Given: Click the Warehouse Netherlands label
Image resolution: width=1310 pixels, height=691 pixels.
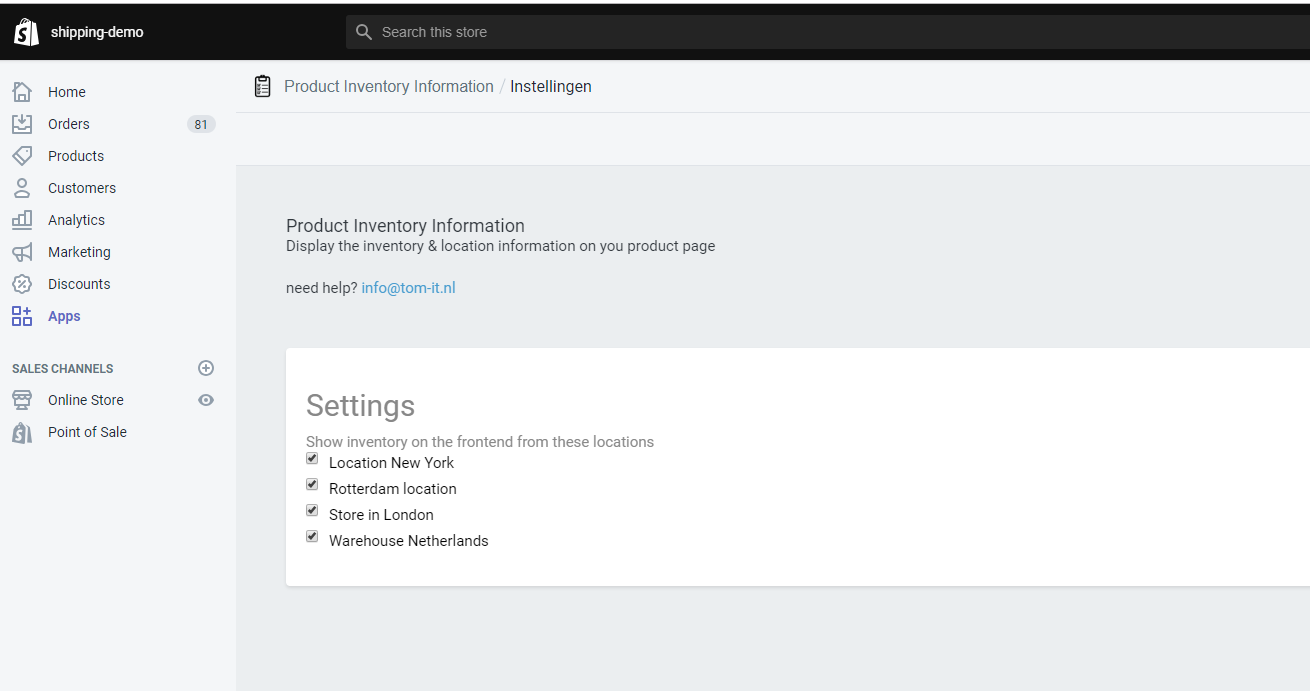Looking at the screenshot, I should tap(409, 541).
